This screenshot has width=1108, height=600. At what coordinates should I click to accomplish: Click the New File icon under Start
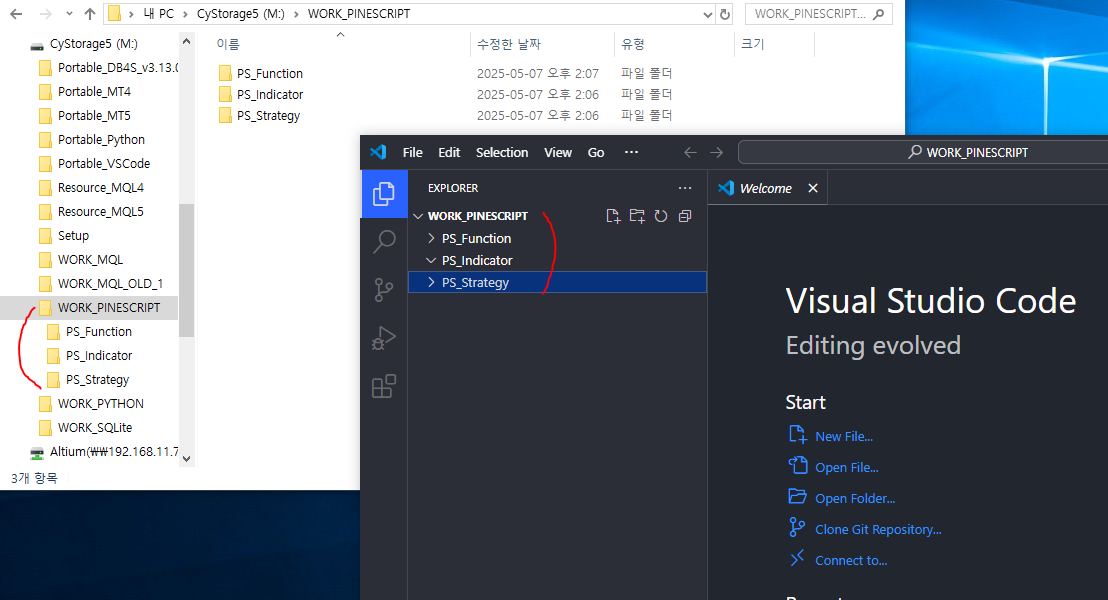click(x=797, y=435)
